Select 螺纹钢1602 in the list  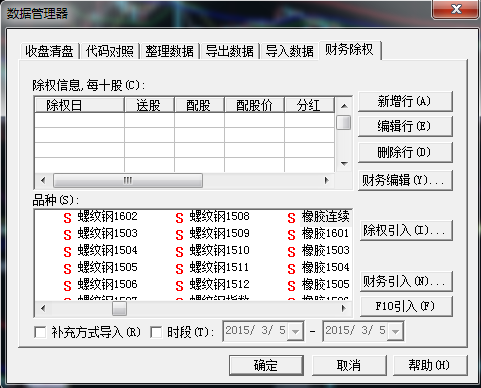click(x=107, y=216)
